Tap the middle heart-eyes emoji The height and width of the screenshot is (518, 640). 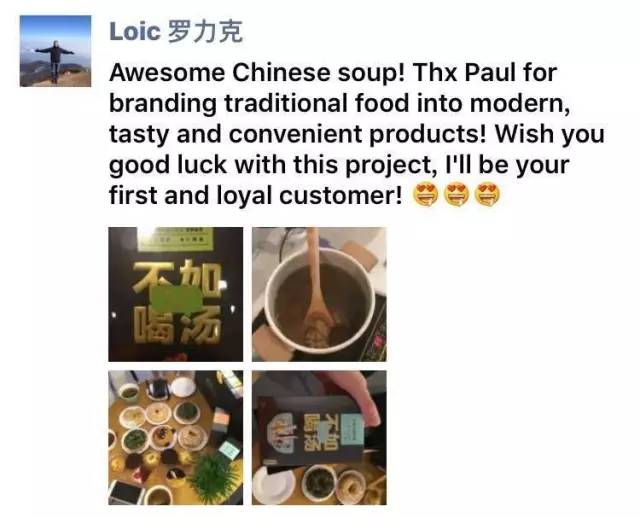[x=456, y=195]
